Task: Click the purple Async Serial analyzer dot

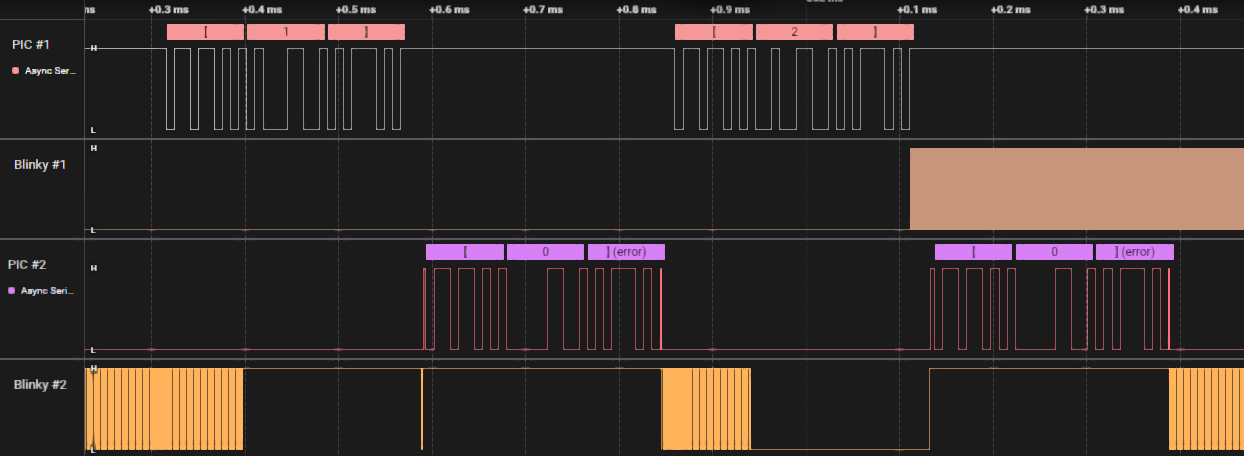Action: point(12,290)
